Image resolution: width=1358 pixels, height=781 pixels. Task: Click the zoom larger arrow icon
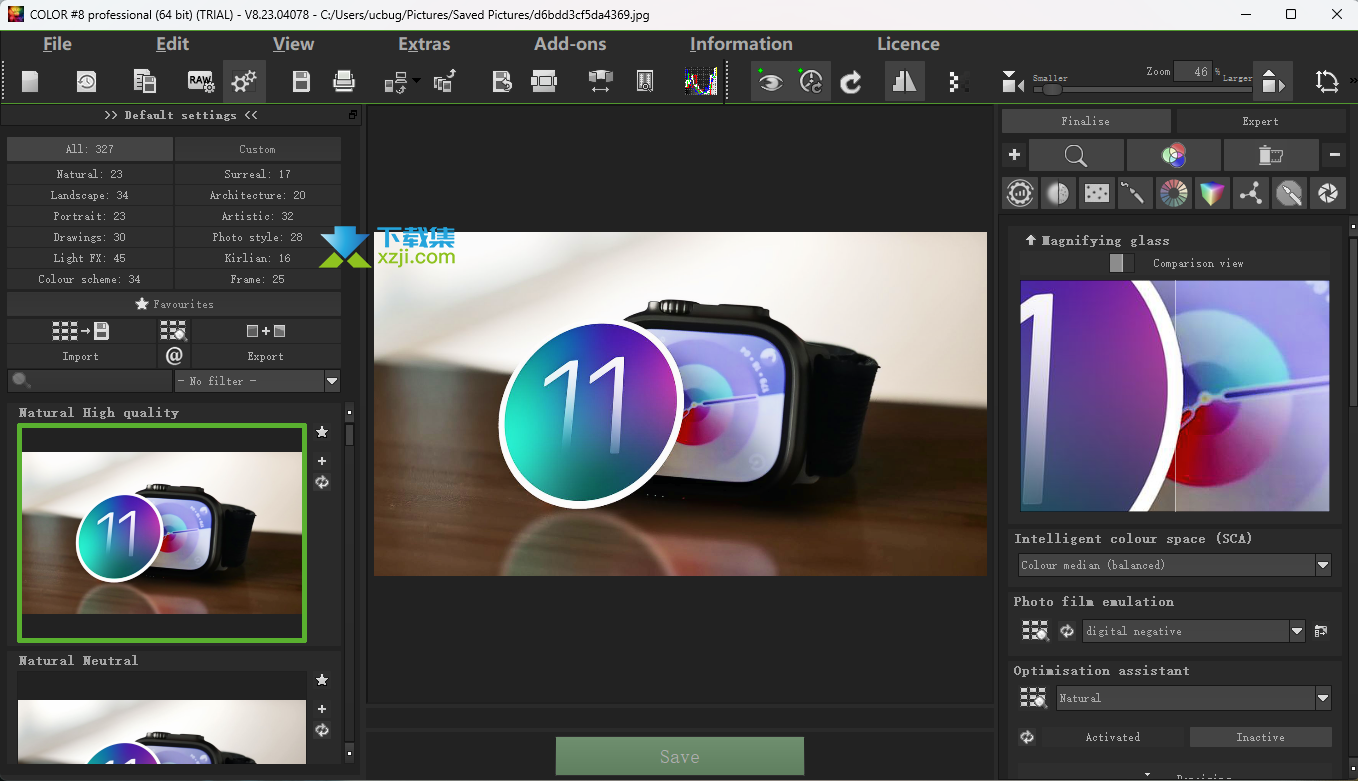click(x=1271, y=82)
